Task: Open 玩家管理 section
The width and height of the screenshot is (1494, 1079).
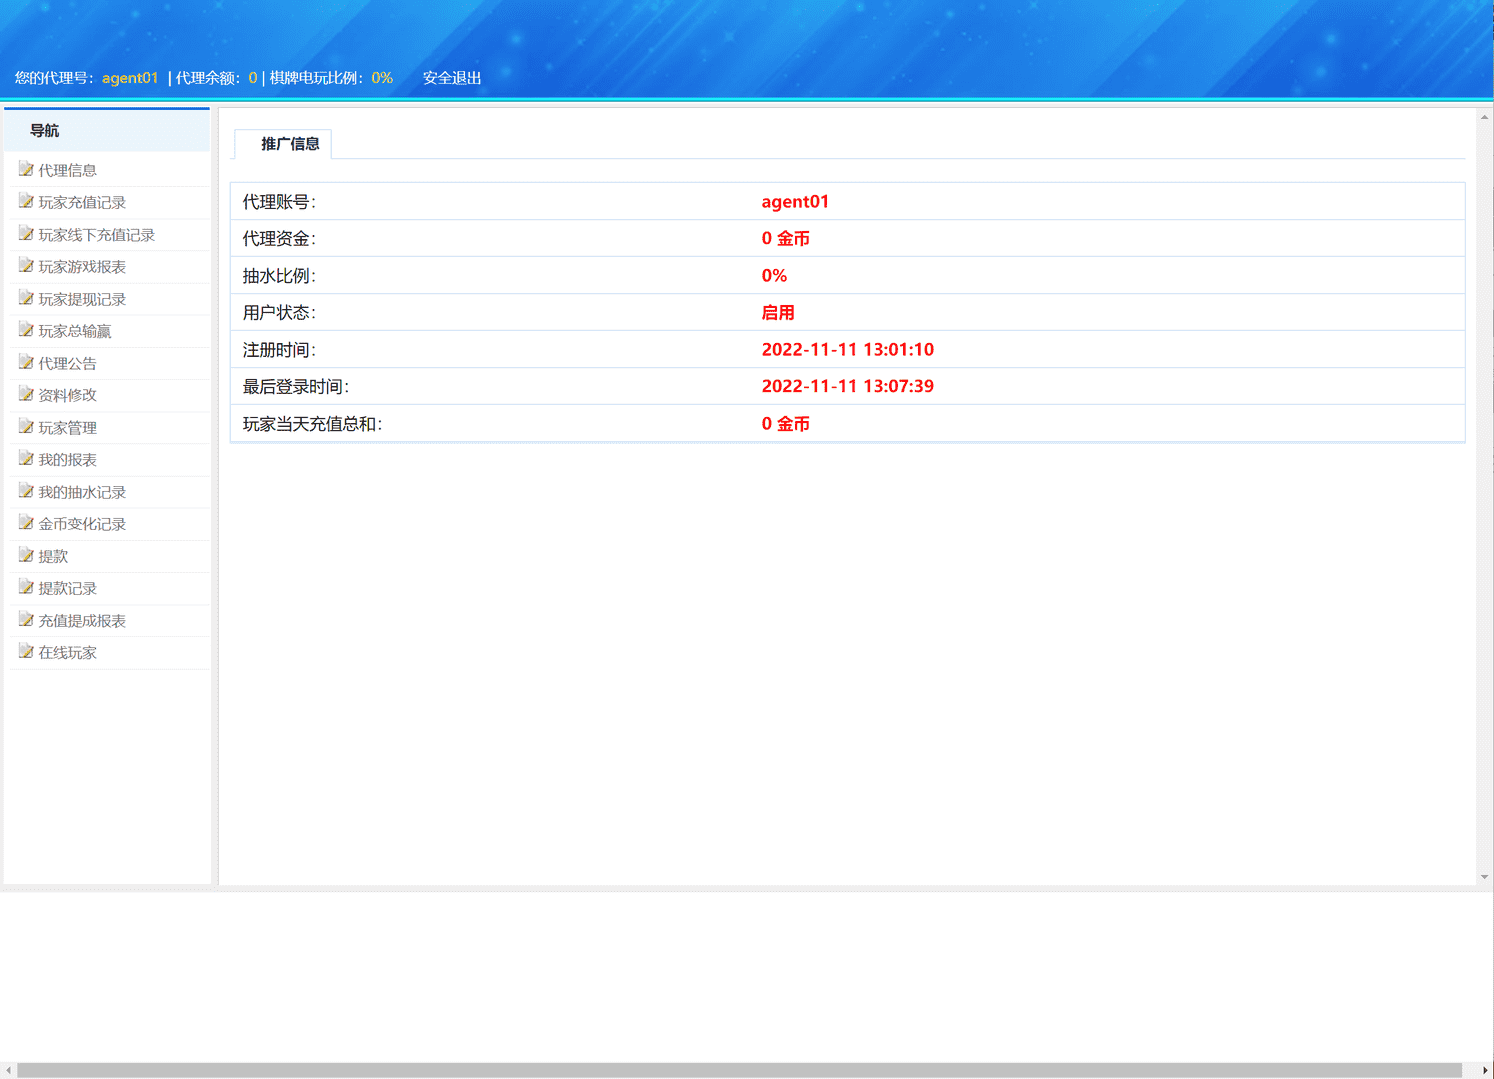Action: 67,428
